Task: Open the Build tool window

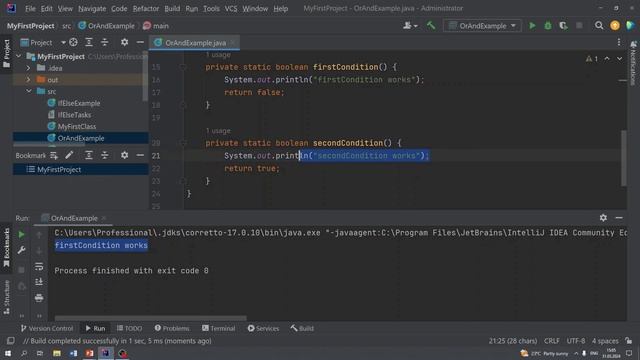Action: 302,328
